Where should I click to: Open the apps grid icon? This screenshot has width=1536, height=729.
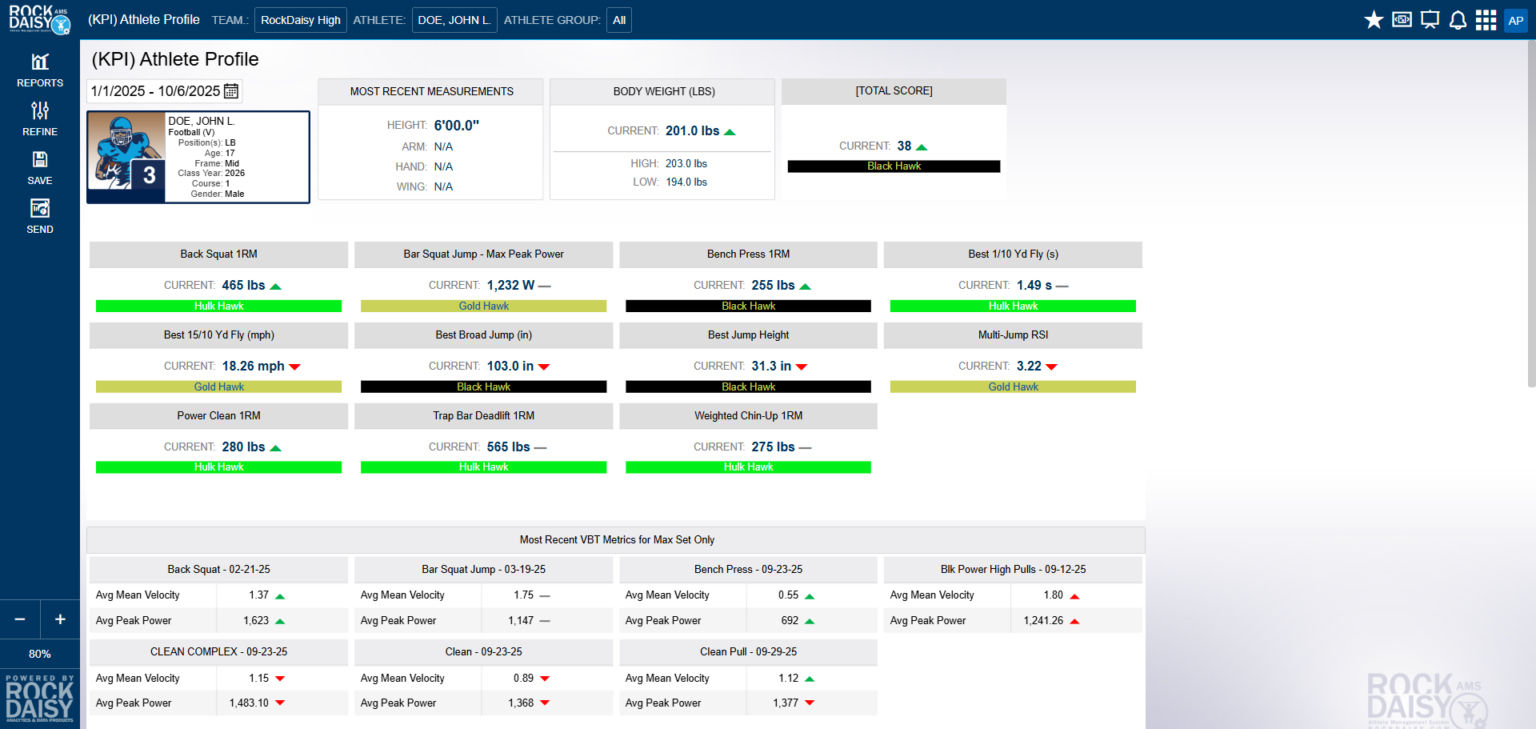[1486, 18]
